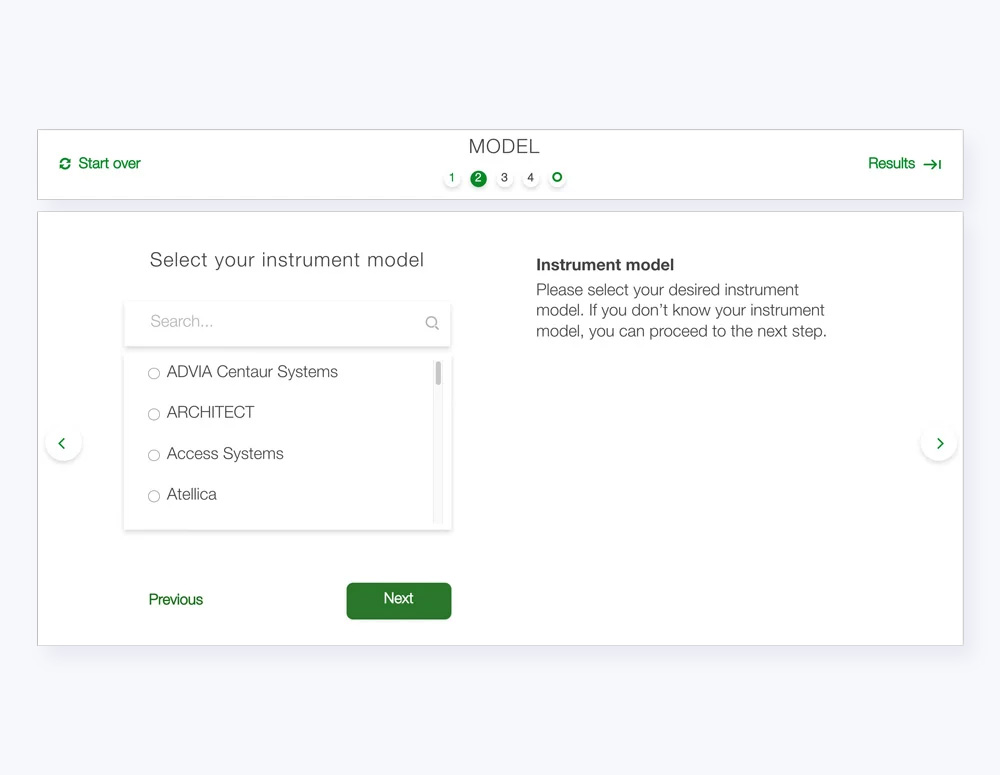Click the Instrument model heading

click(605, 265)
